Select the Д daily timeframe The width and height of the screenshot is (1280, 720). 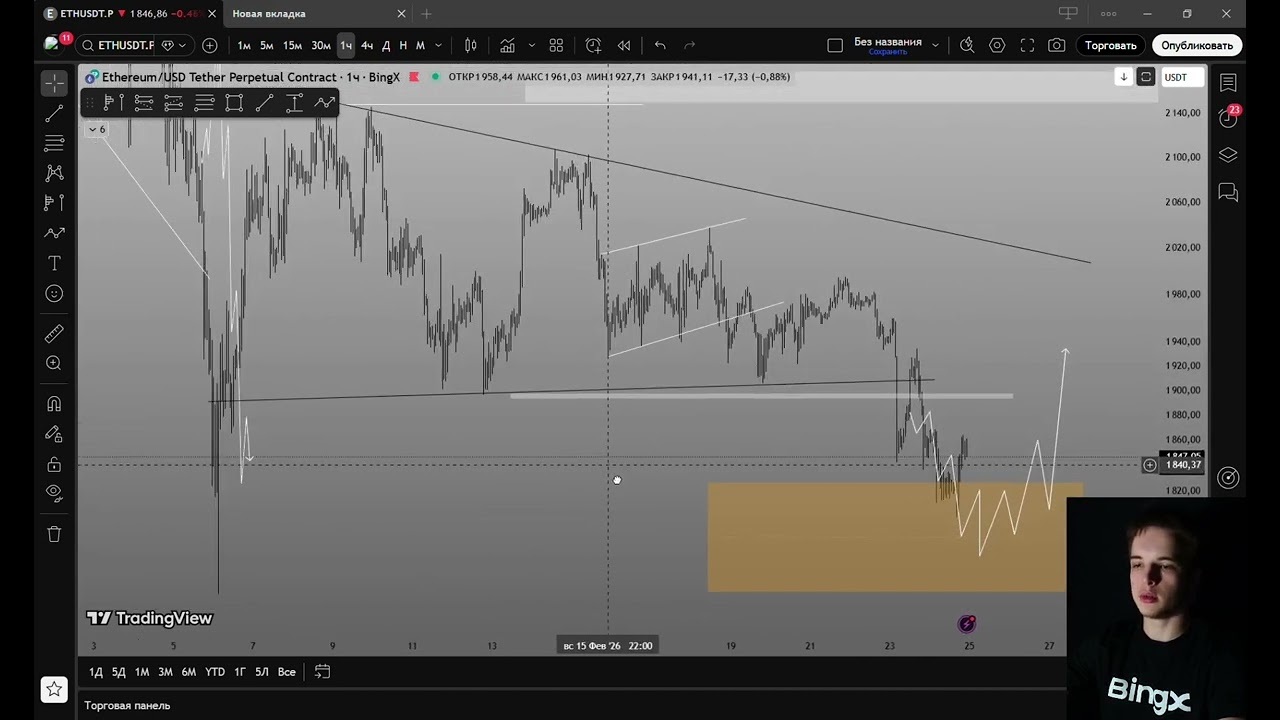[x=386, y=45]
